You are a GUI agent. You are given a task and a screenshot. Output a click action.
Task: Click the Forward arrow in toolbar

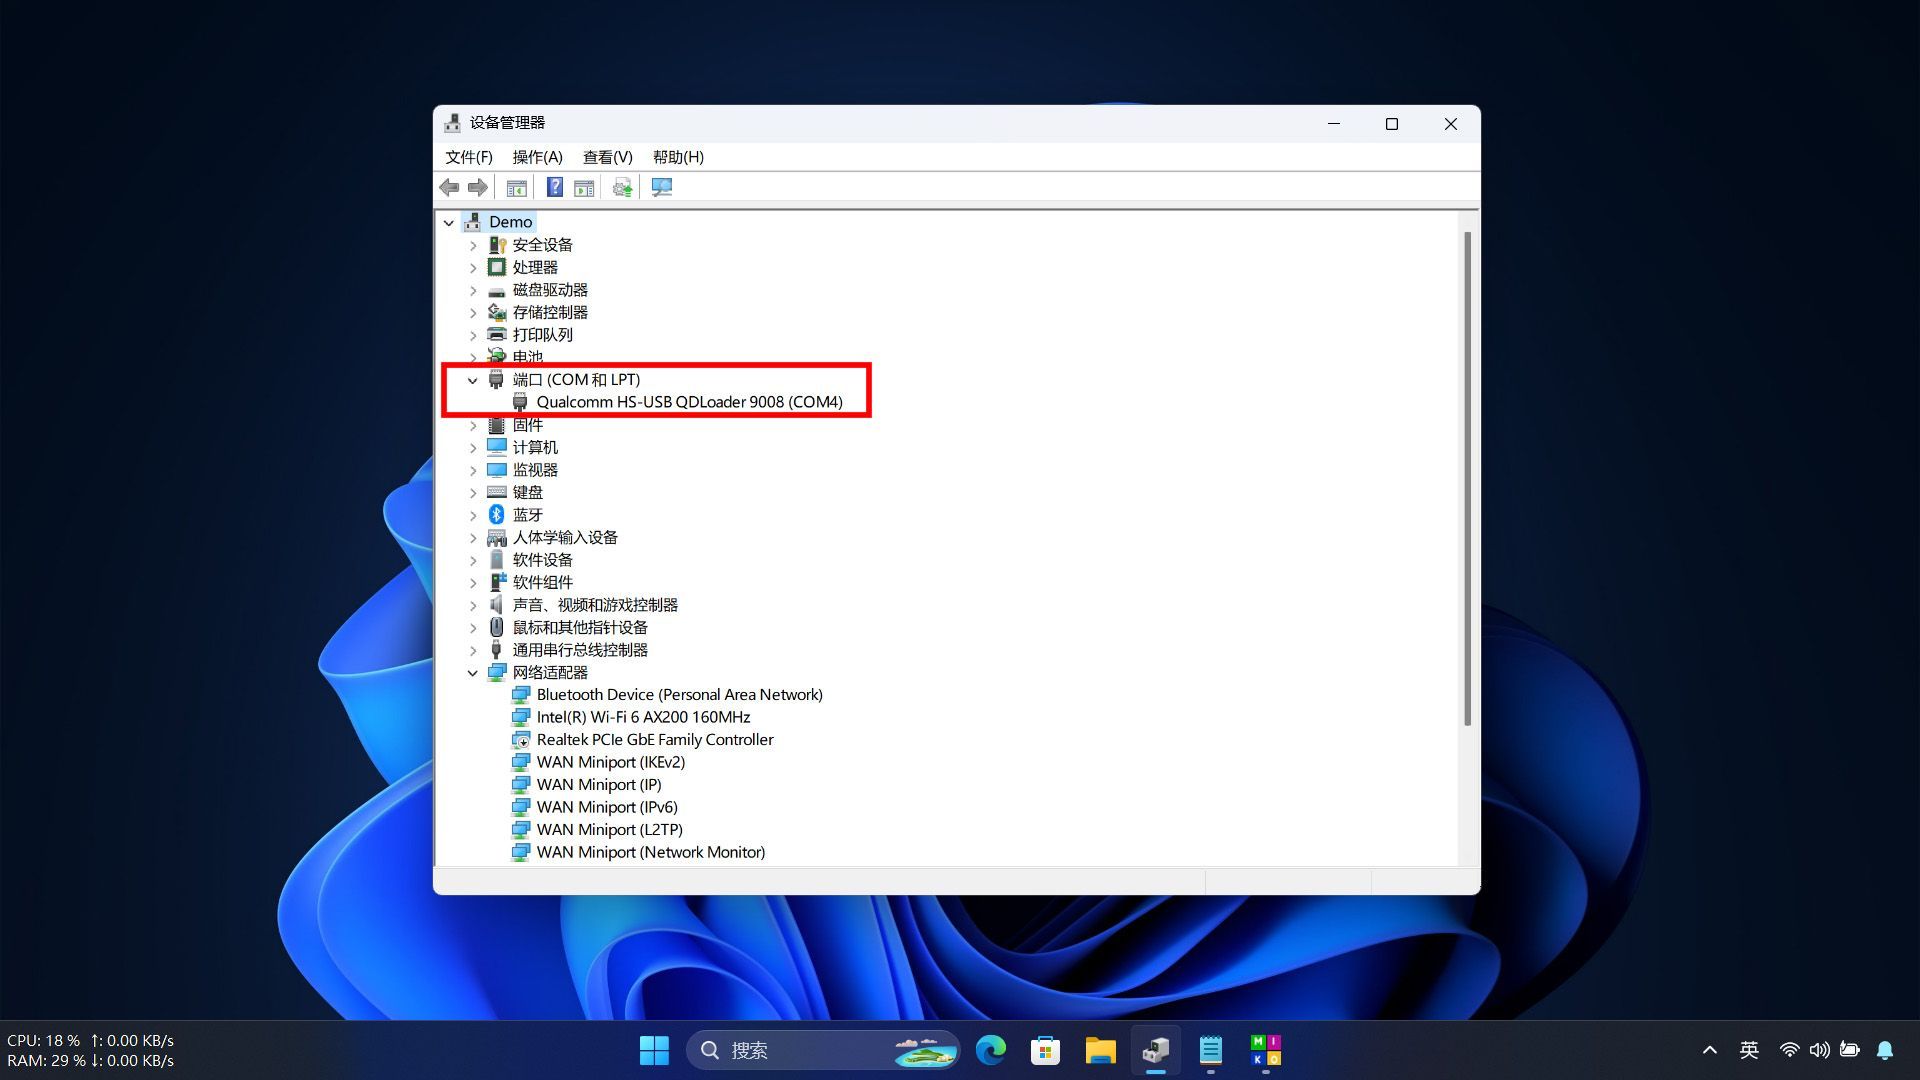(x=478, y=187)
